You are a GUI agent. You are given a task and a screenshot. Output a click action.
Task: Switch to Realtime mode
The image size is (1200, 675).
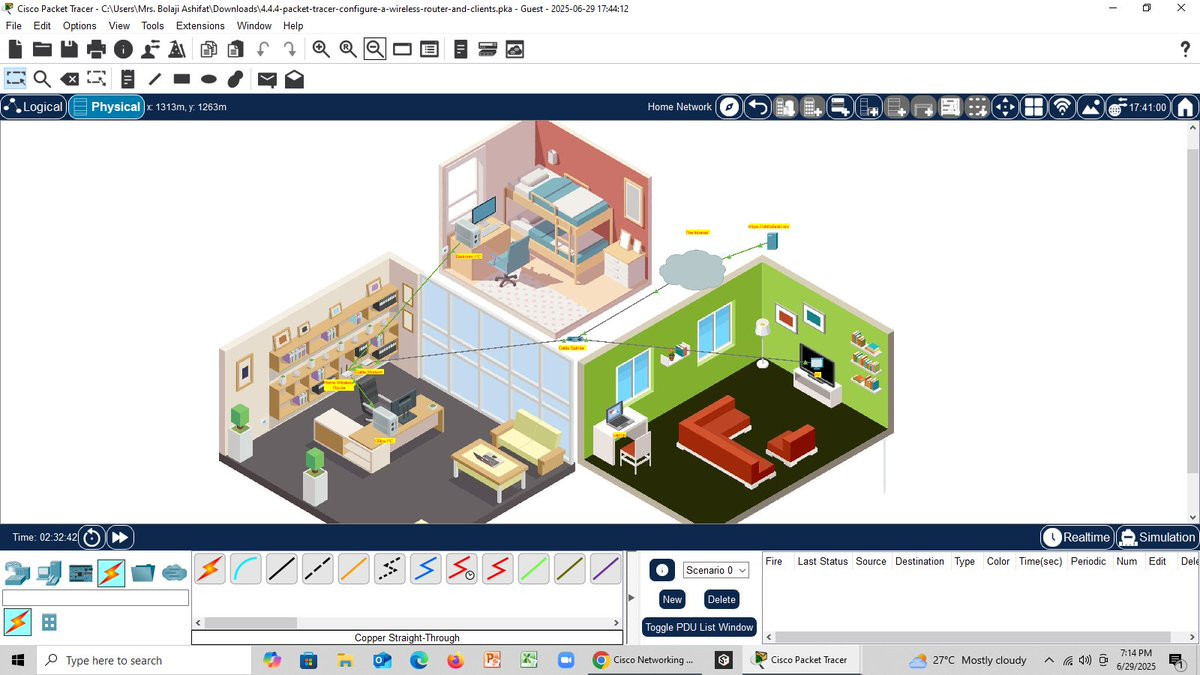(1076, 537)
